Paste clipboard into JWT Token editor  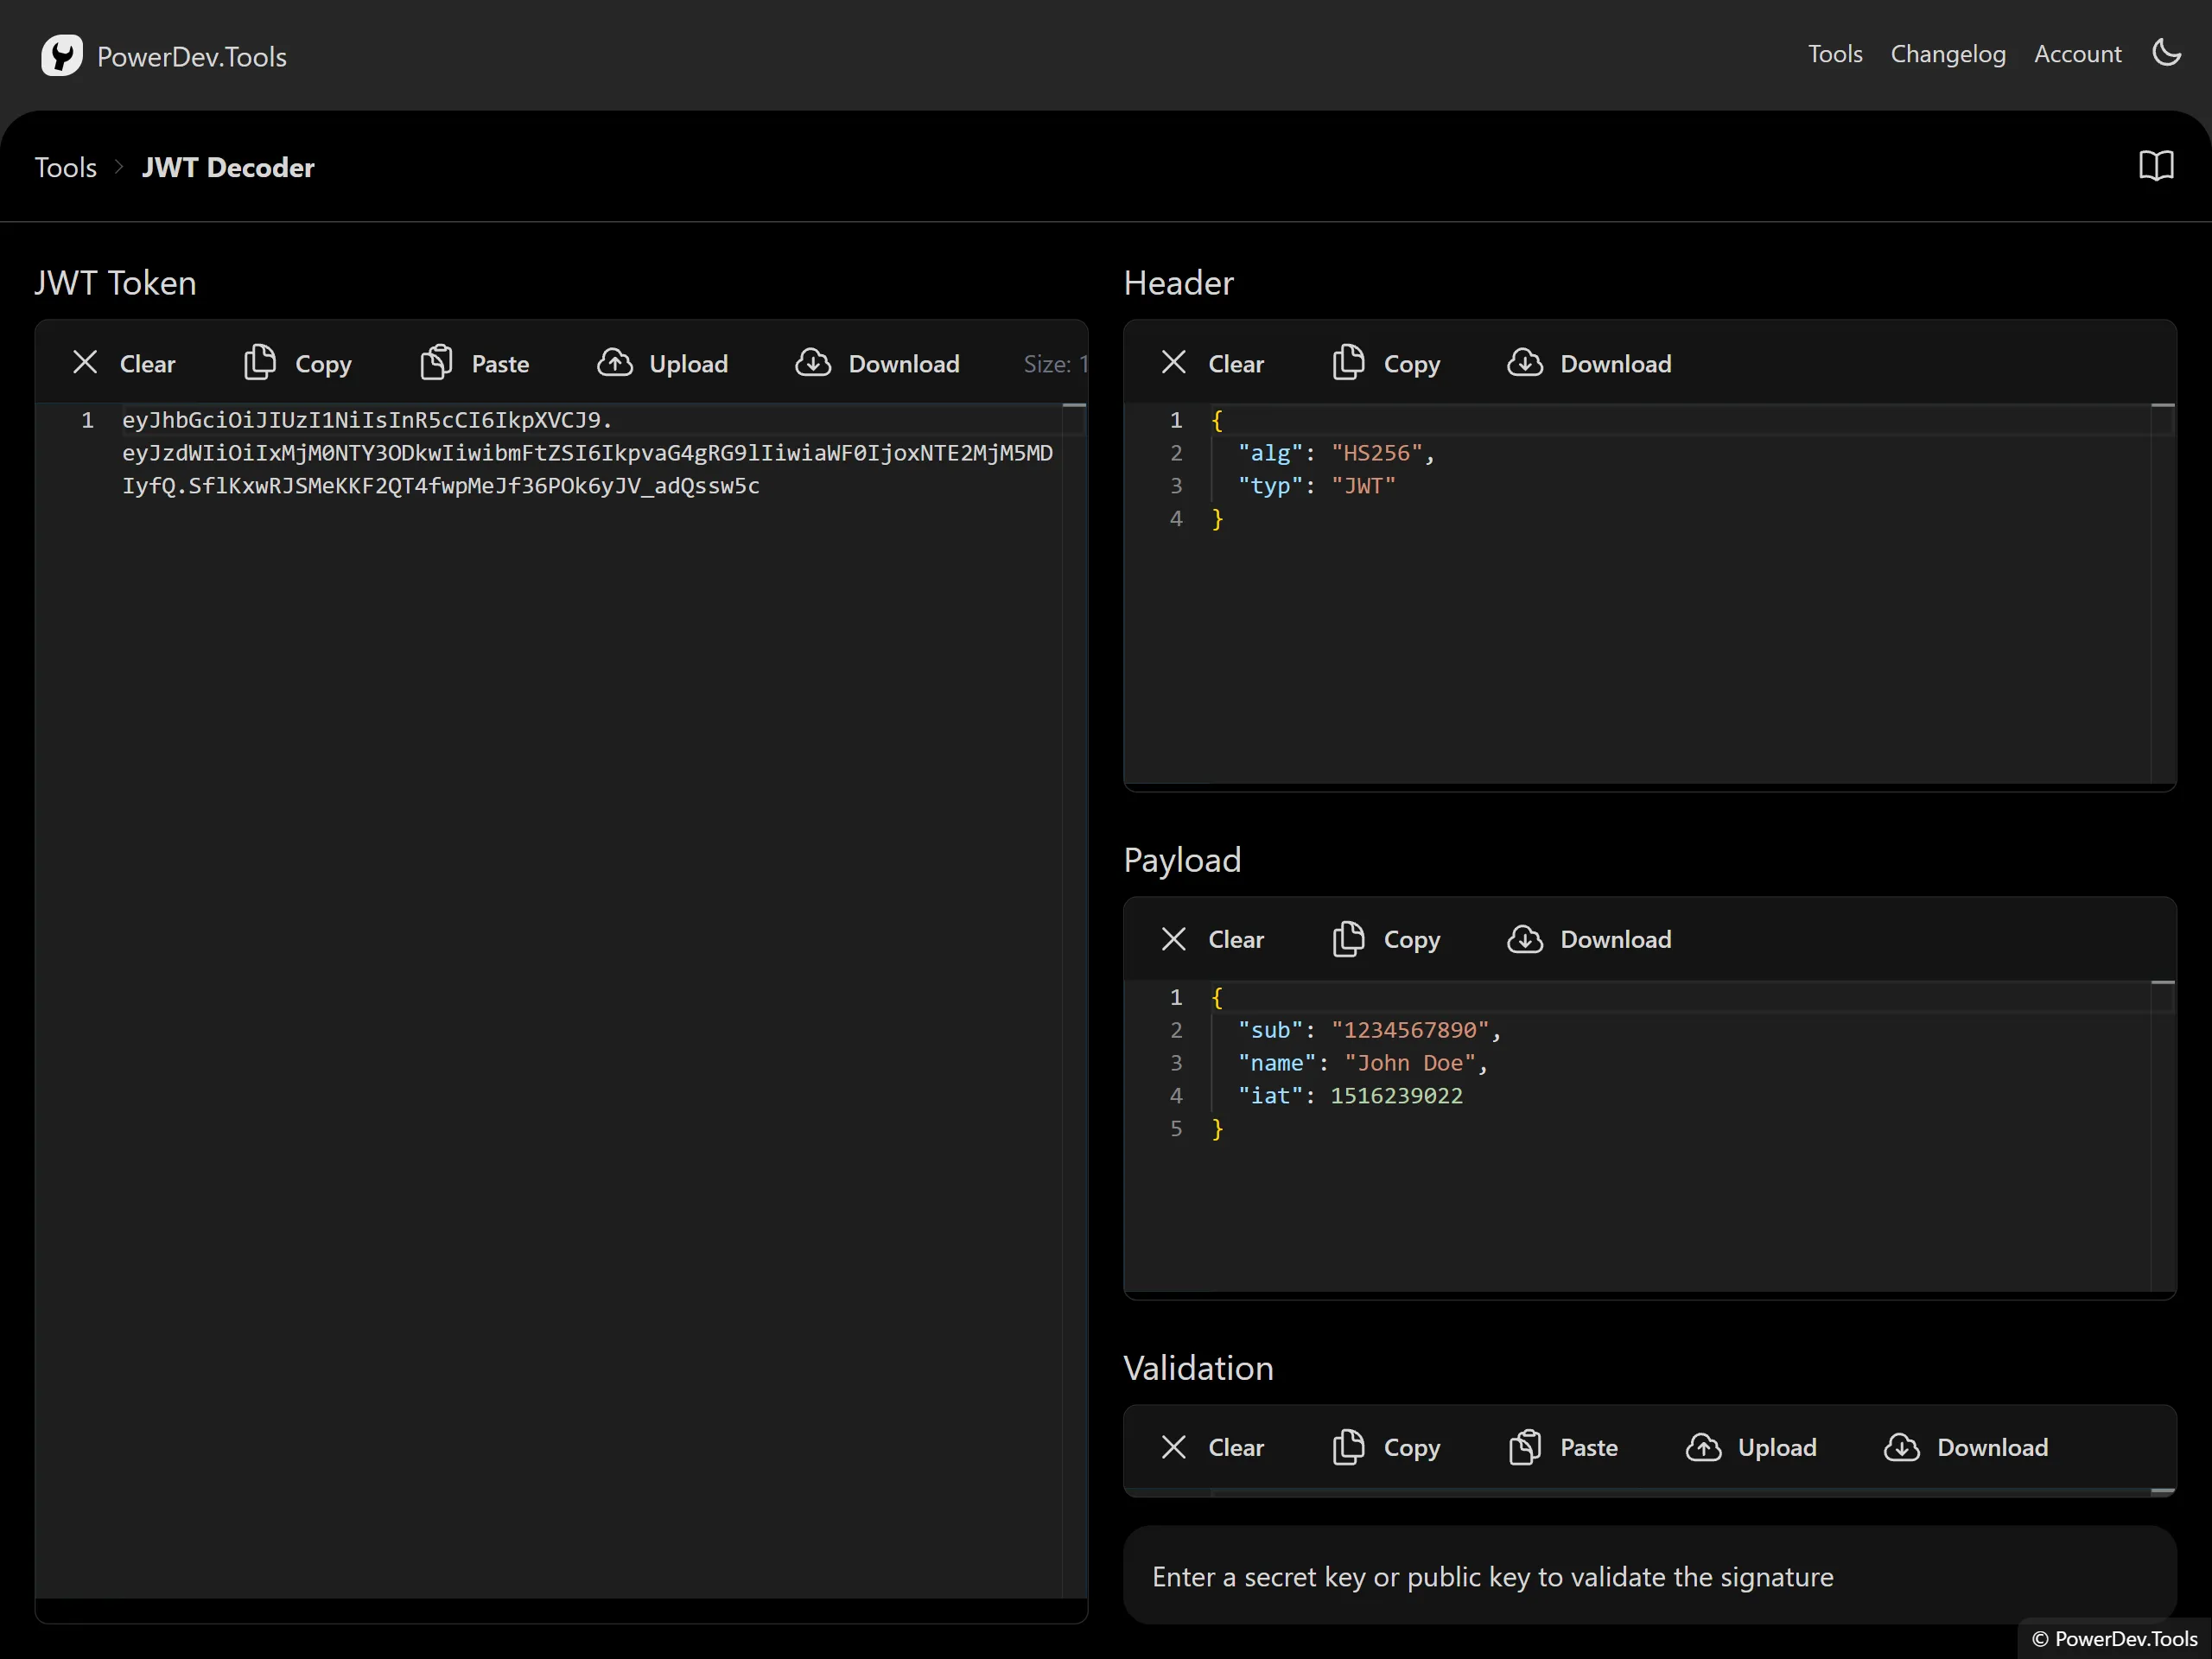(475, 363)
